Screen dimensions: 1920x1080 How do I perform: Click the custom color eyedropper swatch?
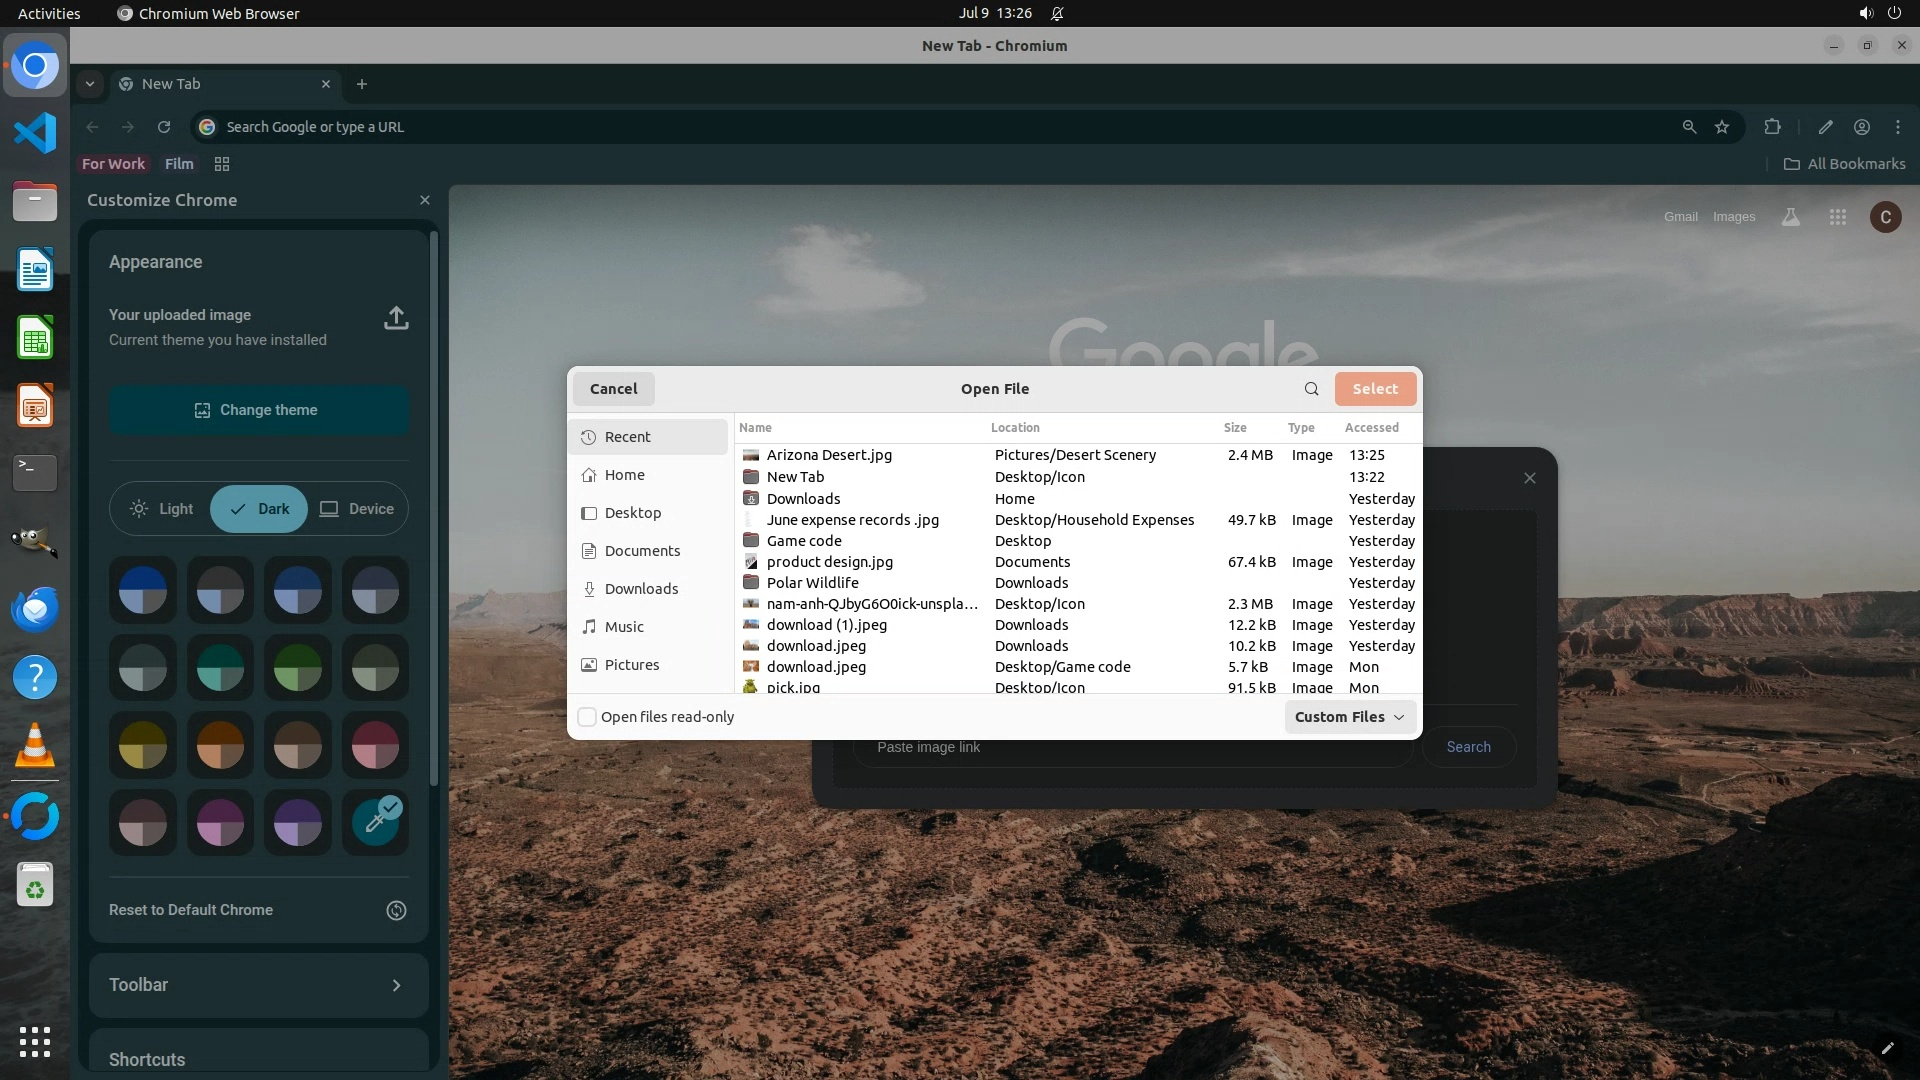point(375,822)
